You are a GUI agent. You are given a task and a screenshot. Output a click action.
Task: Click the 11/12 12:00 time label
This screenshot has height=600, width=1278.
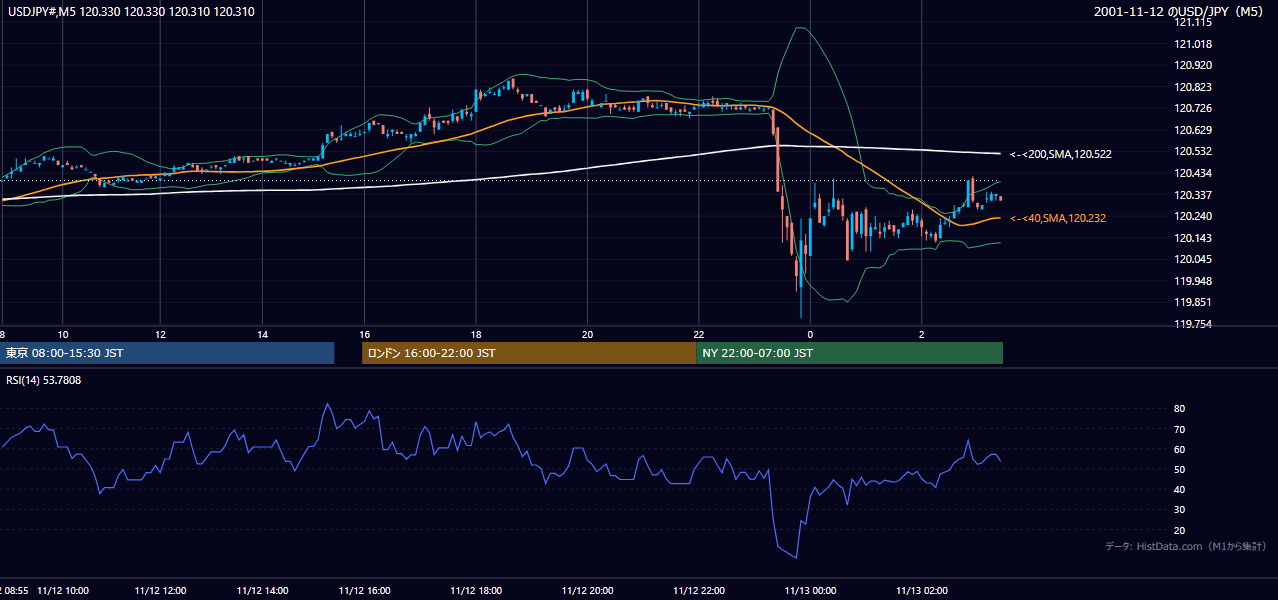[x=160, y=591]
